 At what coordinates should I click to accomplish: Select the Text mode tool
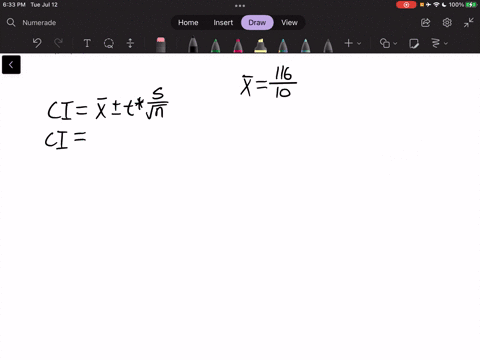coord(87,43)
